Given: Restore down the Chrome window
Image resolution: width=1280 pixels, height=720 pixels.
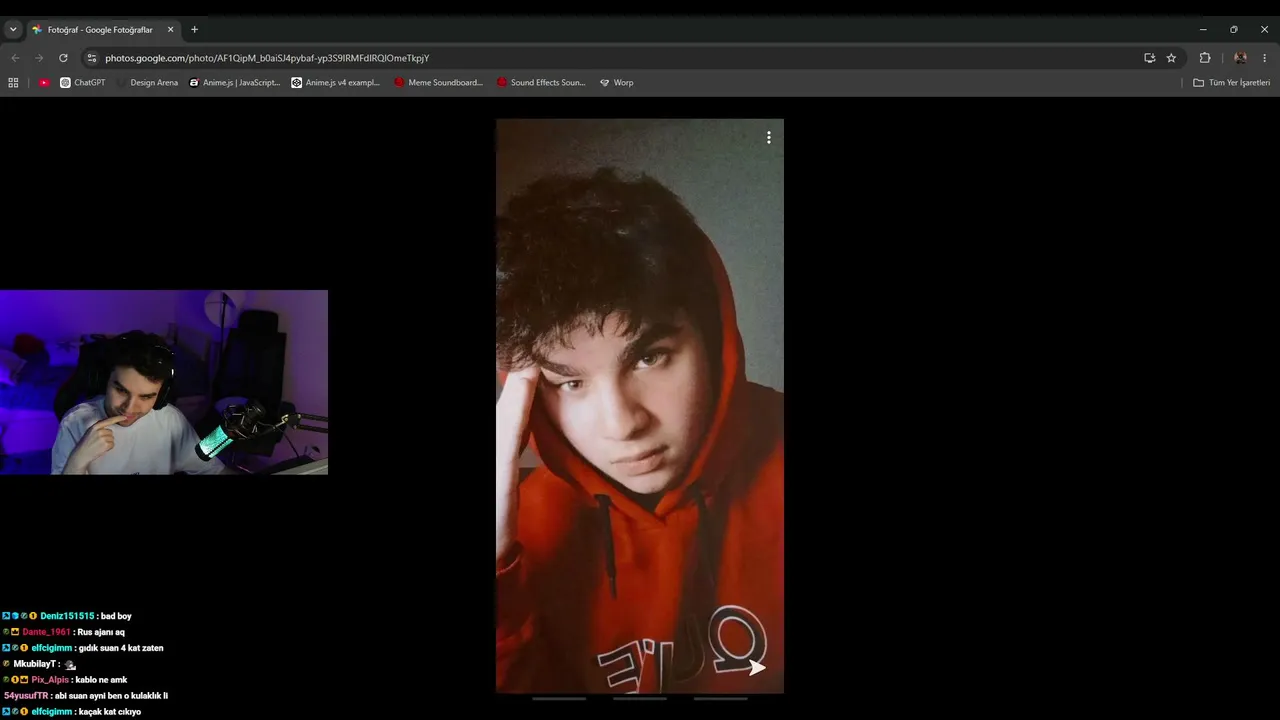Looking at the screenshot, I should (1234, 30).
